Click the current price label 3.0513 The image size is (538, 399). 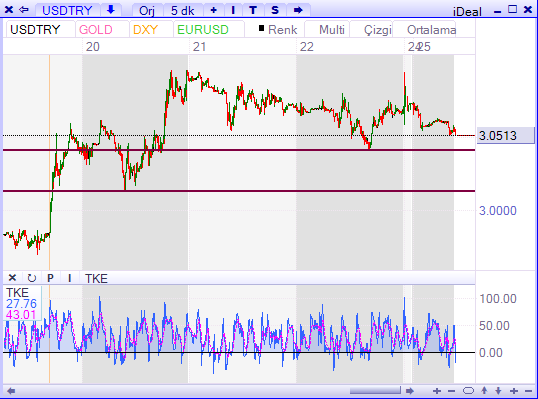[505, 136]
